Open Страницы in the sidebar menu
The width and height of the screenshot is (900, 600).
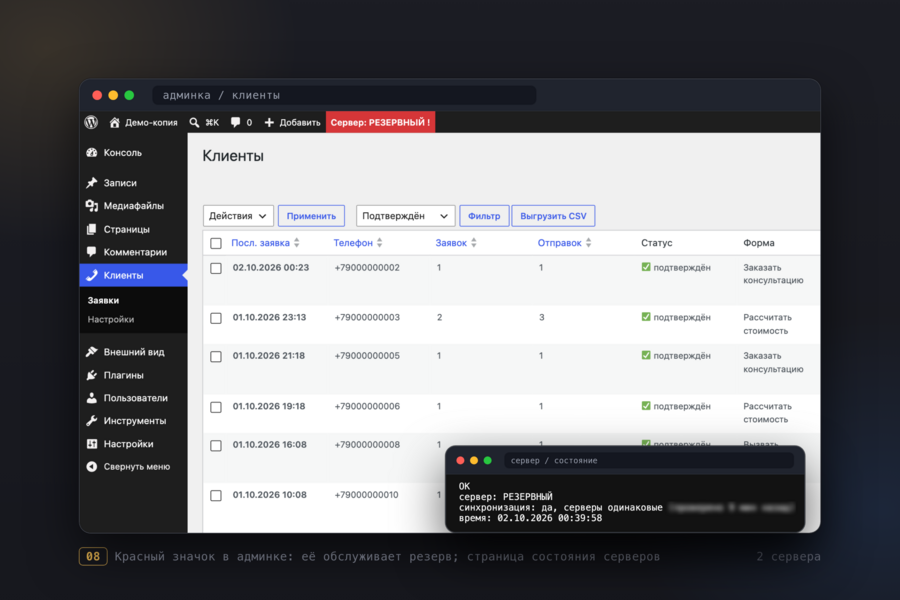tap(133, 229)
